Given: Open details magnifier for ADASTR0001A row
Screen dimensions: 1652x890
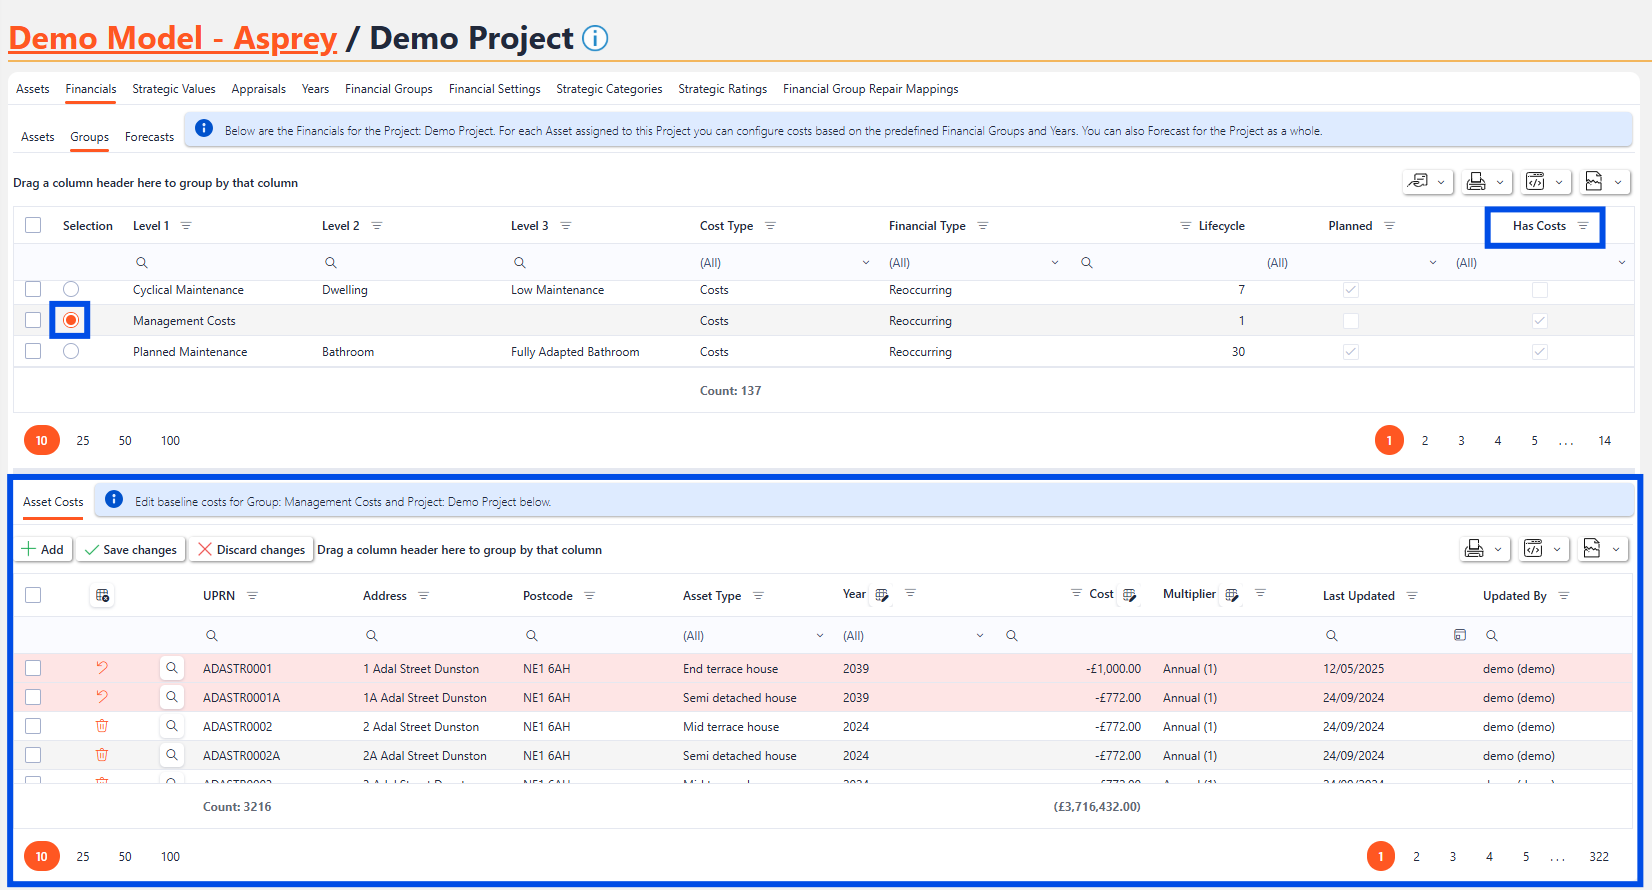Looking at the screenshot, I should click(x=172, y=697).
